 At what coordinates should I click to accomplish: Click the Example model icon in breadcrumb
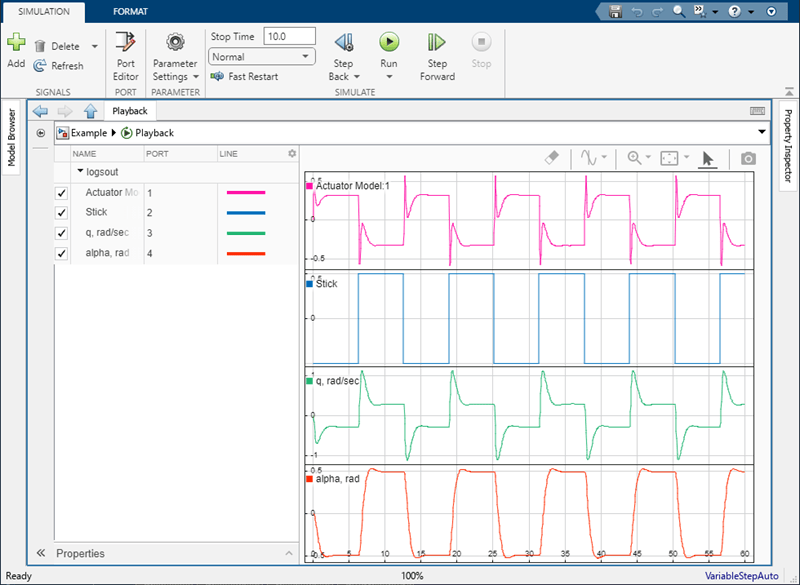(x=63, y=133)
